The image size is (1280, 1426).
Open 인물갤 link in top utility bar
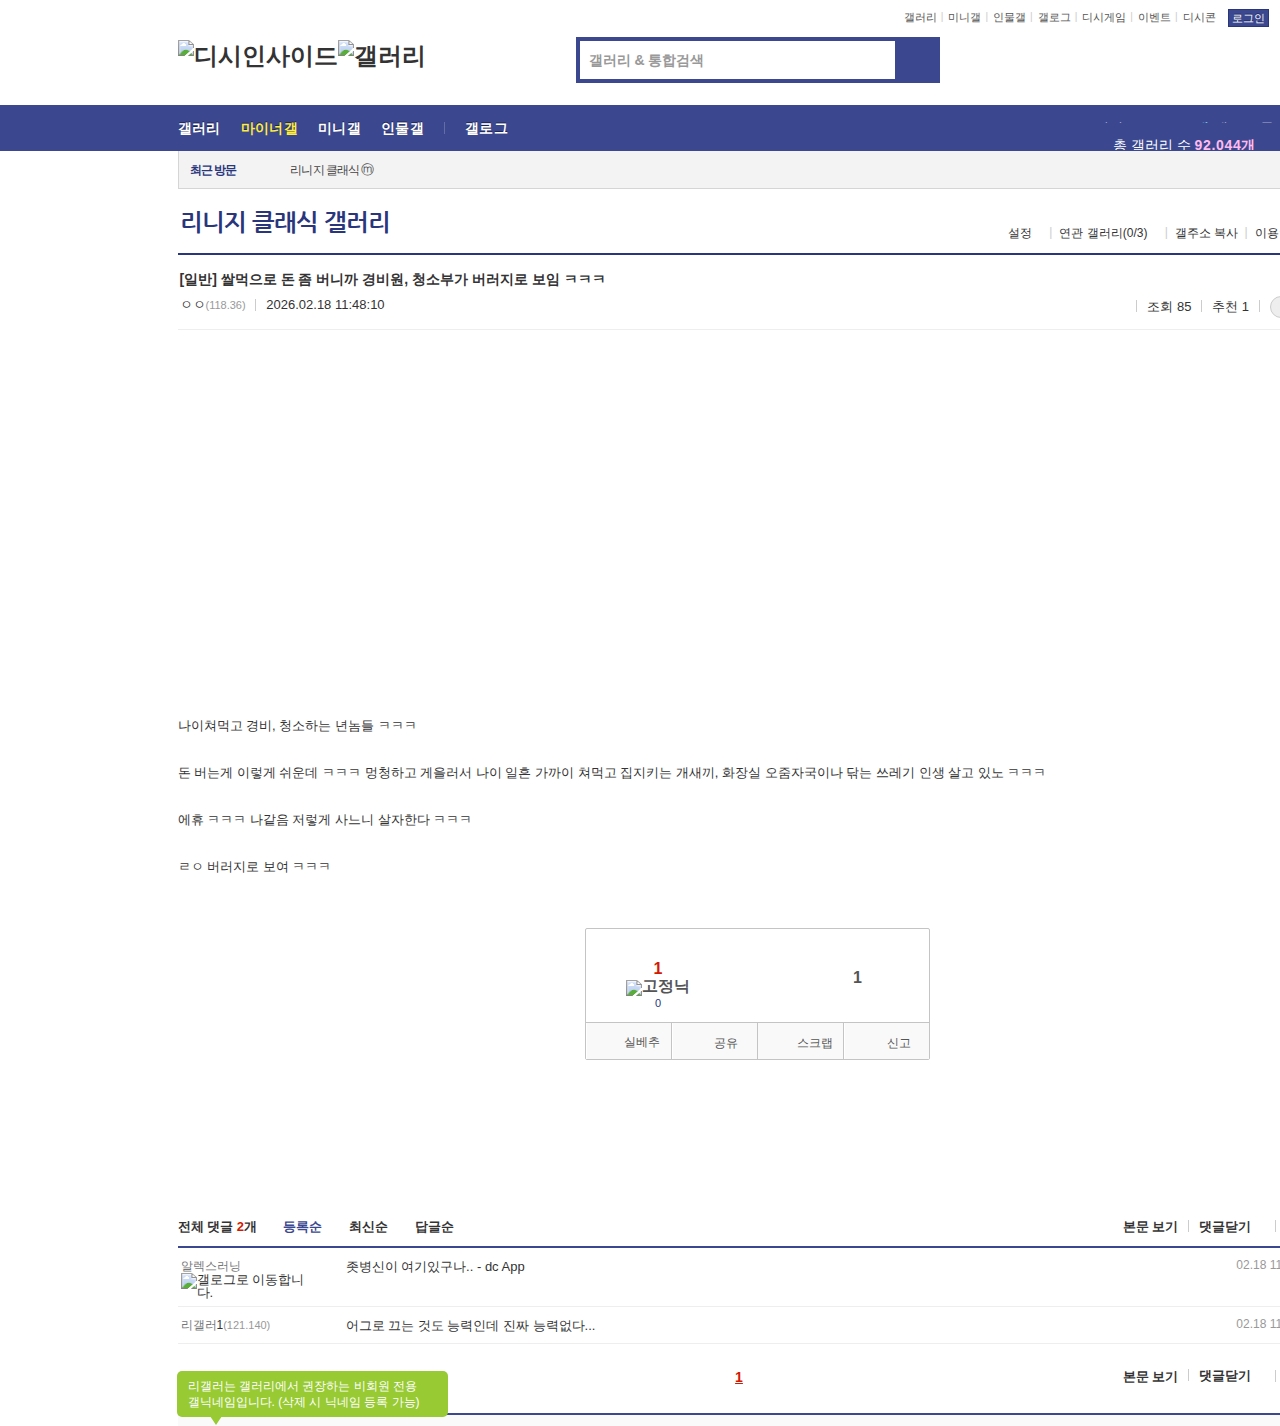click(1009, 18)
